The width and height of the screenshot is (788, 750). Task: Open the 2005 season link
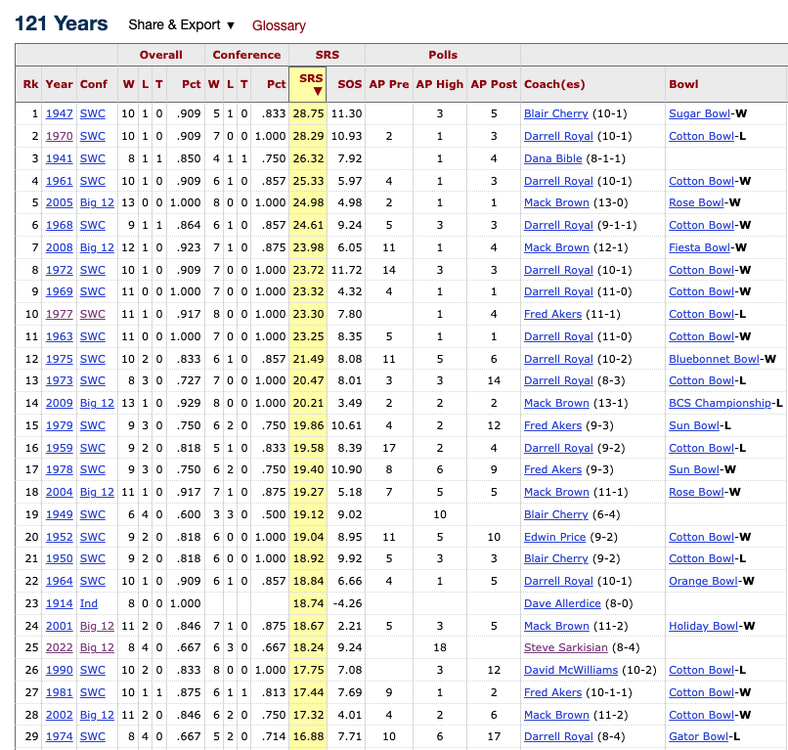click(x=59, y=203)
